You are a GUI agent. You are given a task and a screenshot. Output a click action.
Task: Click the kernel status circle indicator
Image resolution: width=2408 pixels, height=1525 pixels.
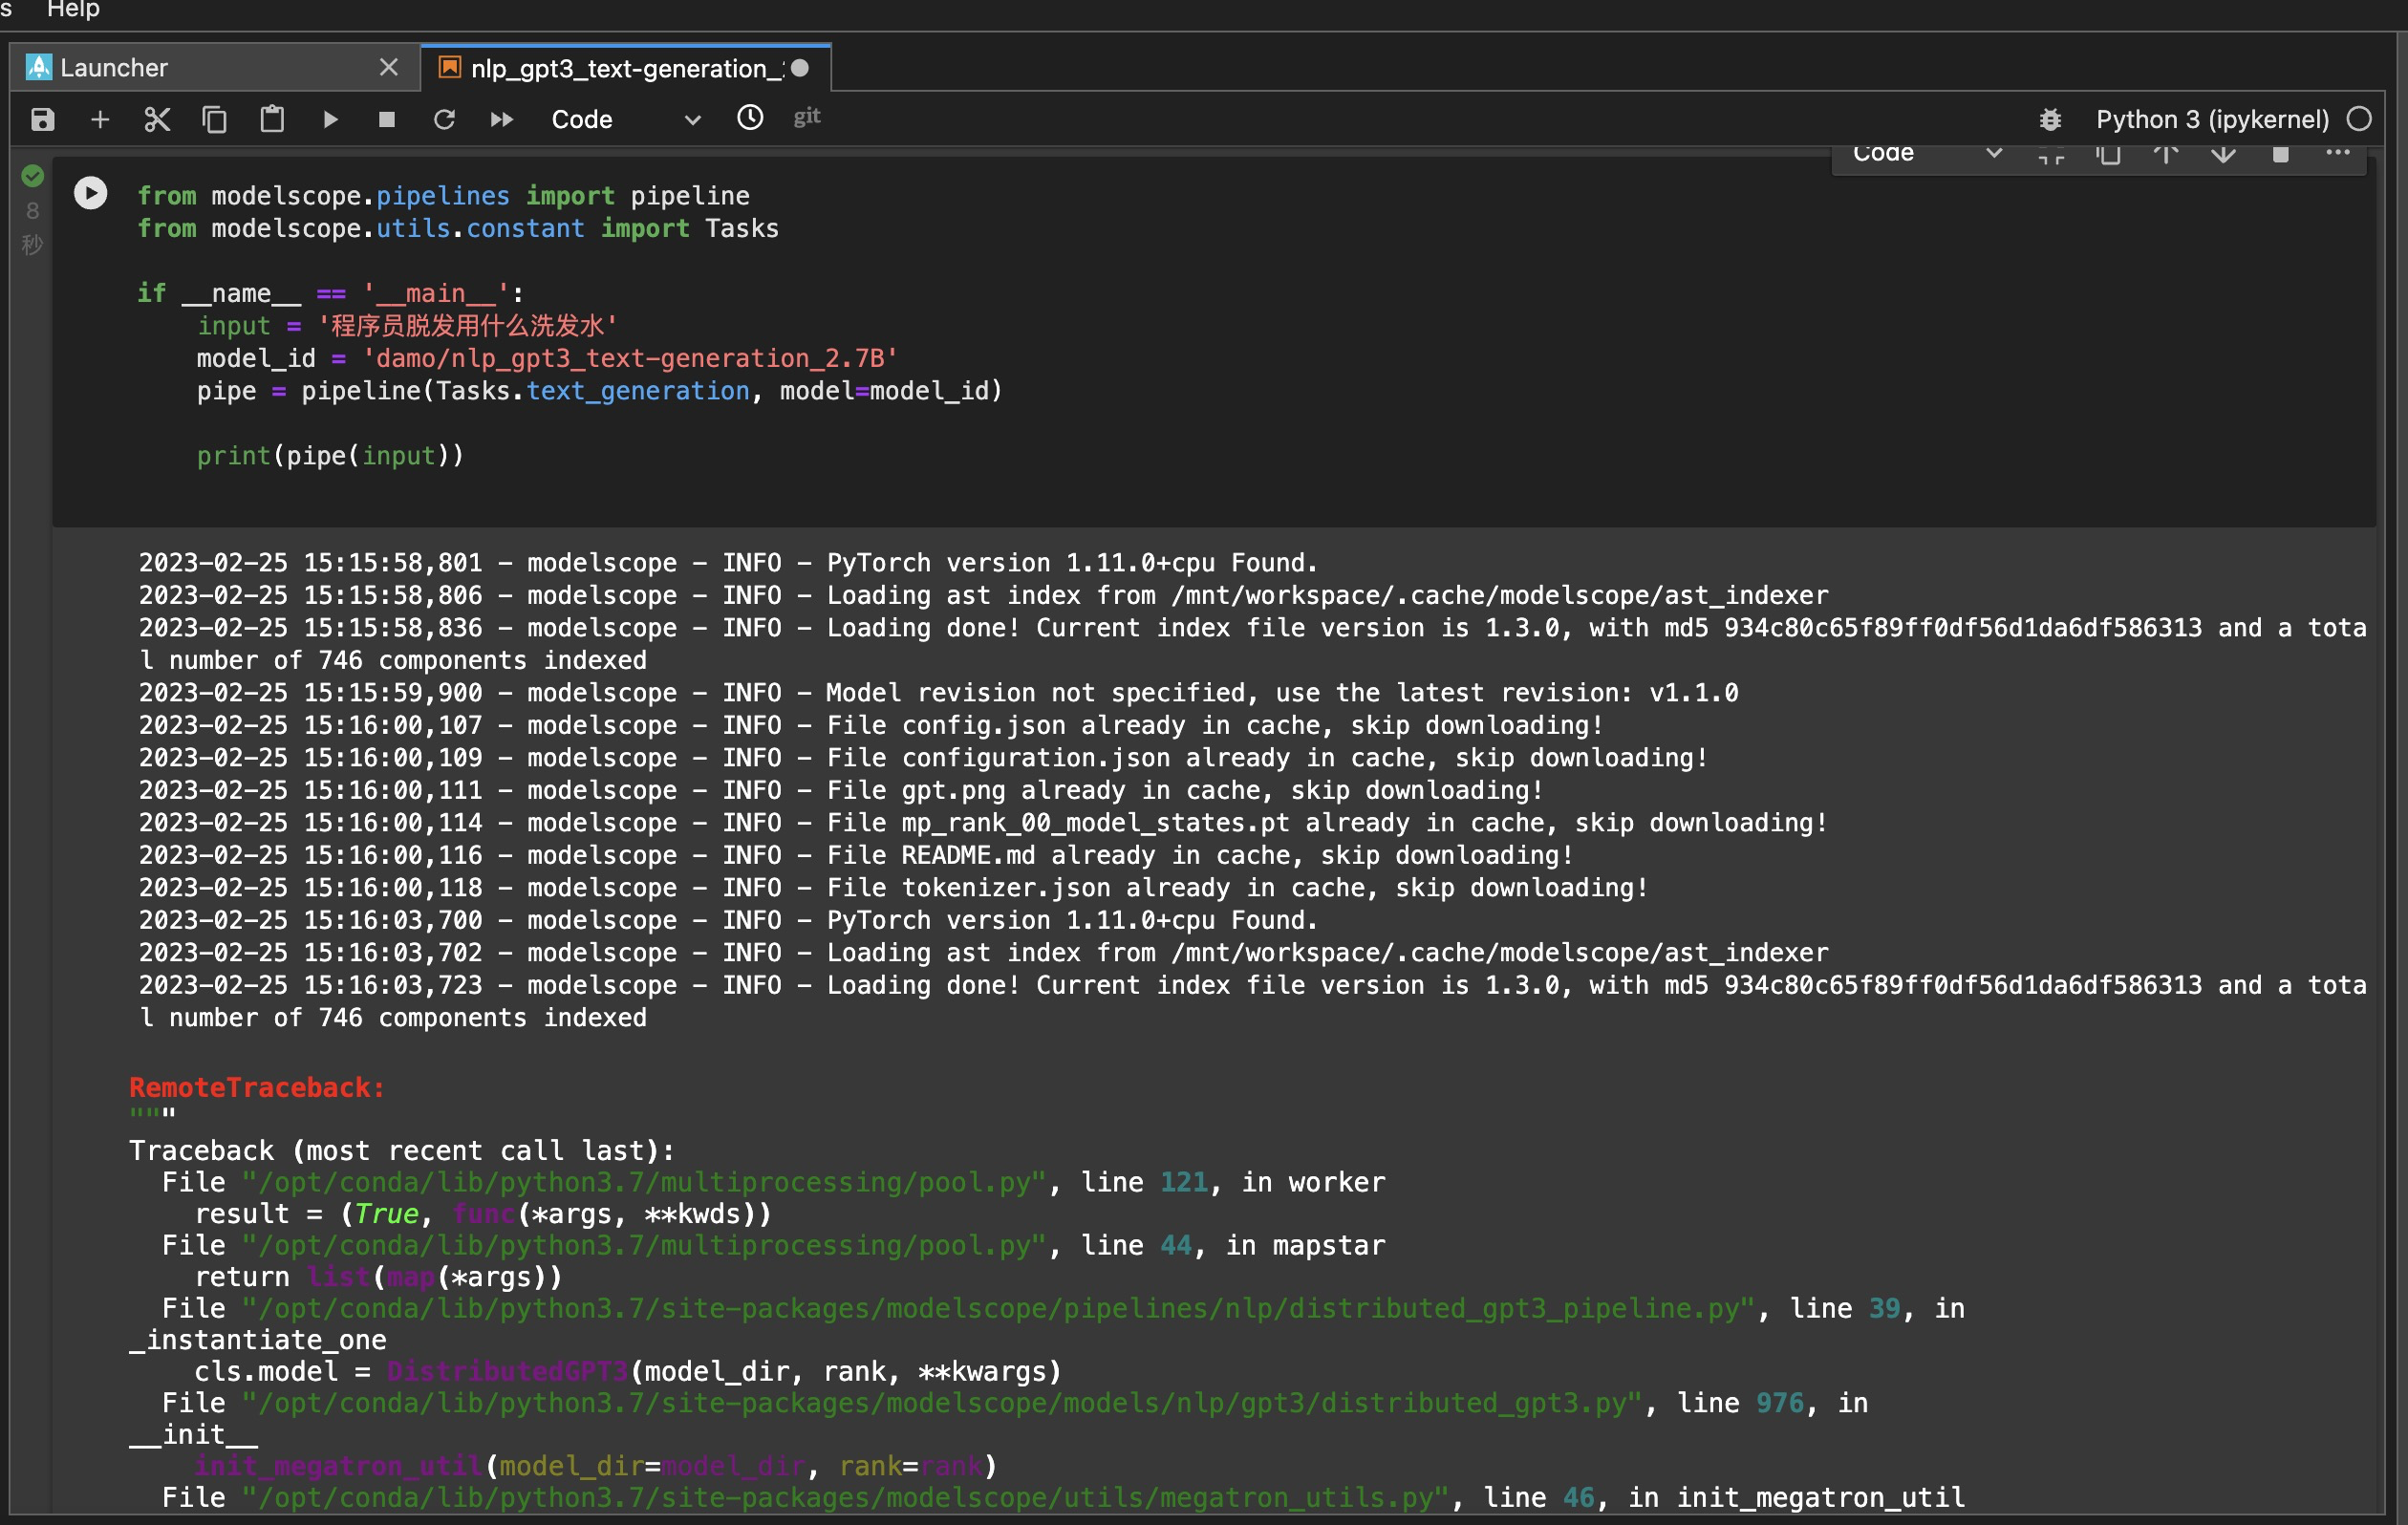2359,119
